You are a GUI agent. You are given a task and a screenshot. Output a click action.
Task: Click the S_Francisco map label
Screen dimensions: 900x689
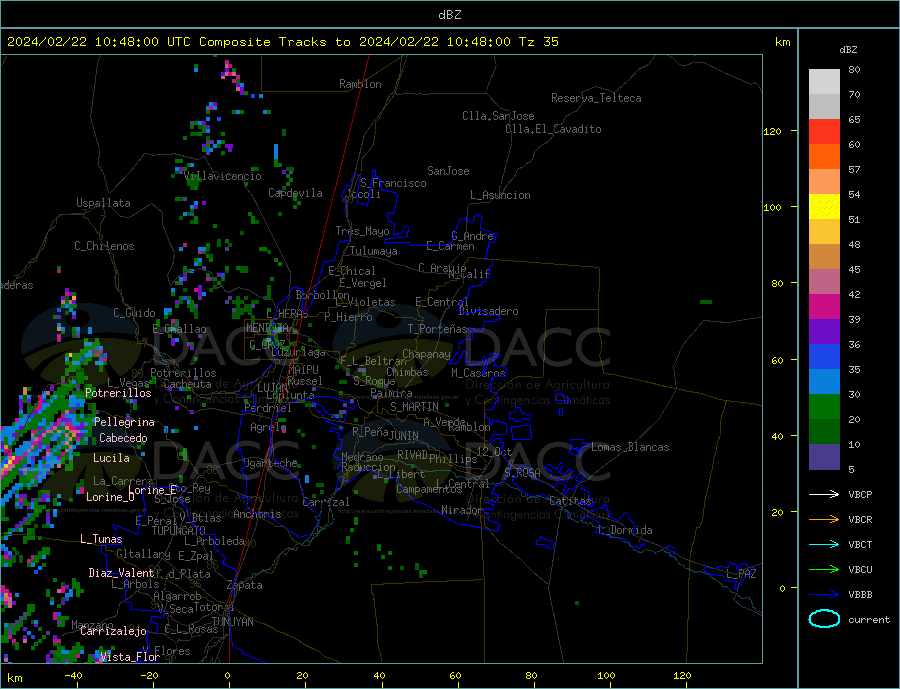(x=393, y=183)
